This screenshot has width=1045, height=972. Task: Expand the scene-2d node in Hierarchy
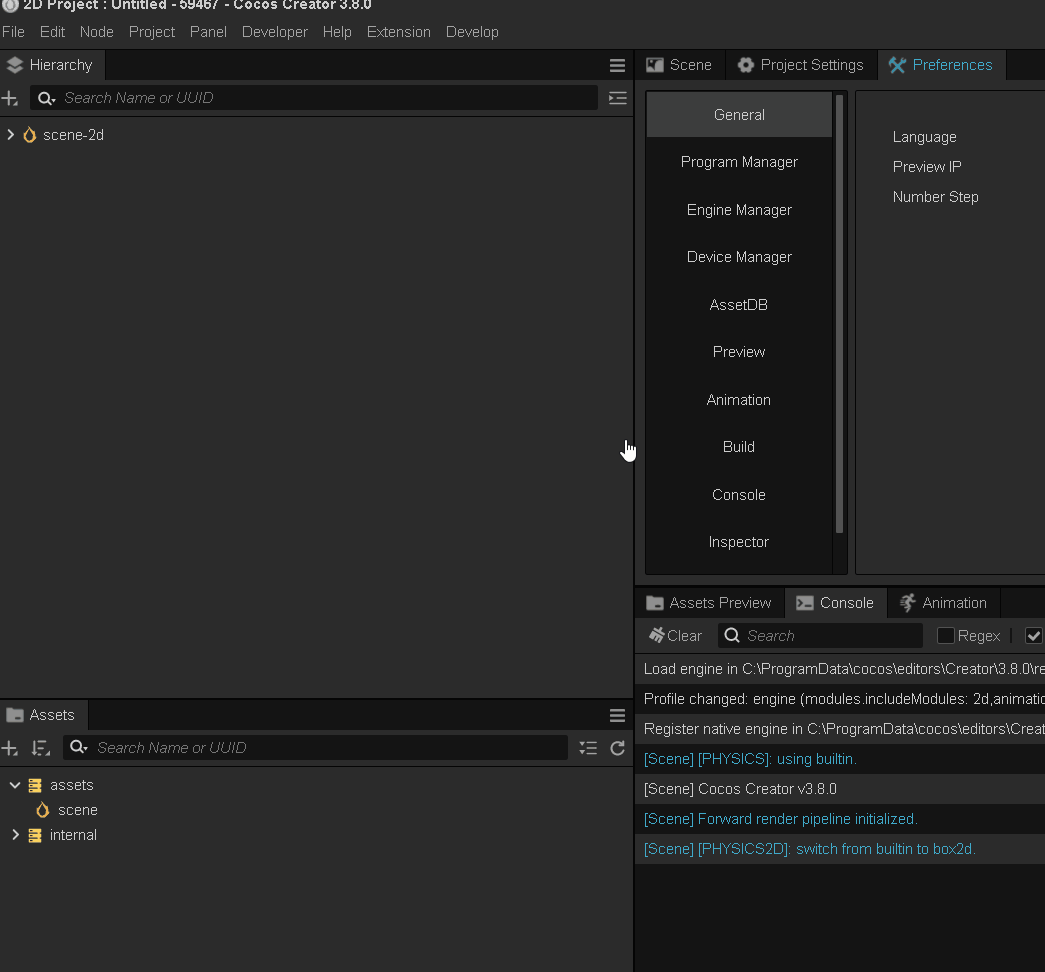click(11, 135)
